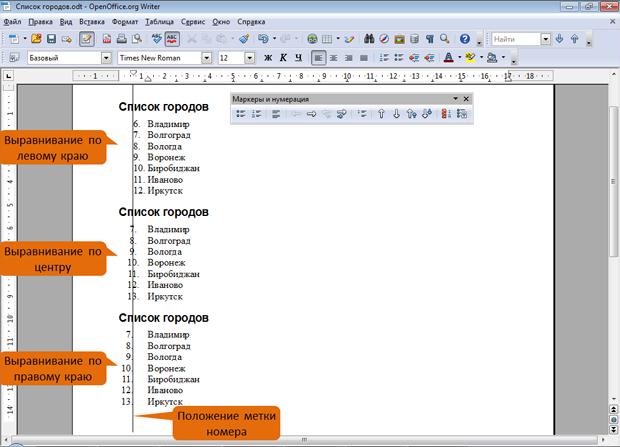Toggle justified paragraph alignment
The image size is (620, 447).
[364, 58]
